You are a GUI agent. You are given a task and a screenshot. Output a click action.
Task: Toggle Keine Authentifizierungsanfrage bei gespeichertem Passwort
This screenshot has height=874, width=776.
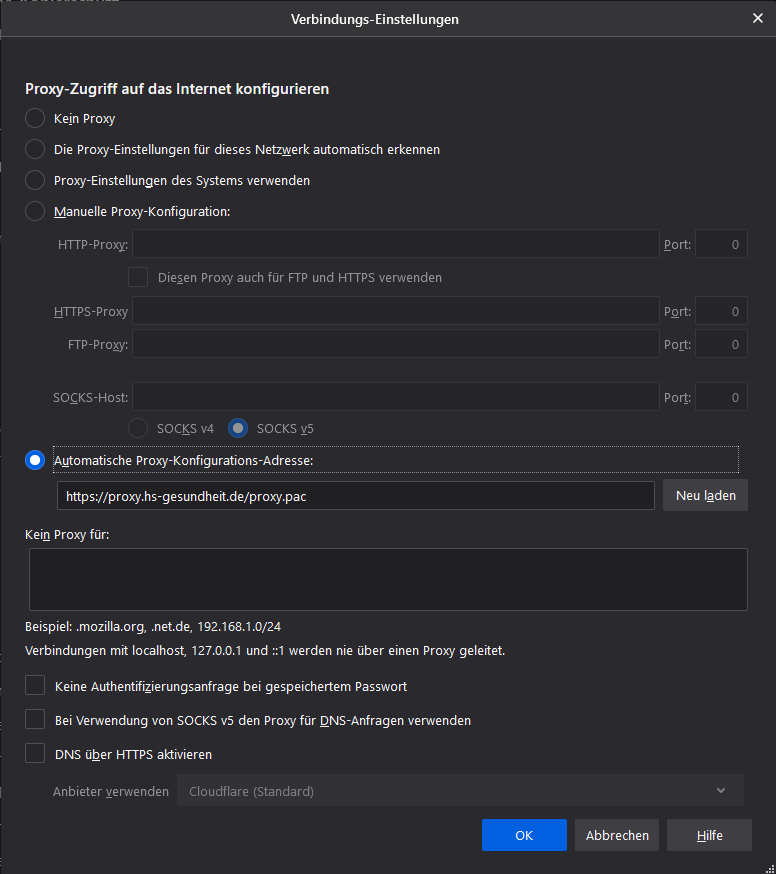[36, 686]
